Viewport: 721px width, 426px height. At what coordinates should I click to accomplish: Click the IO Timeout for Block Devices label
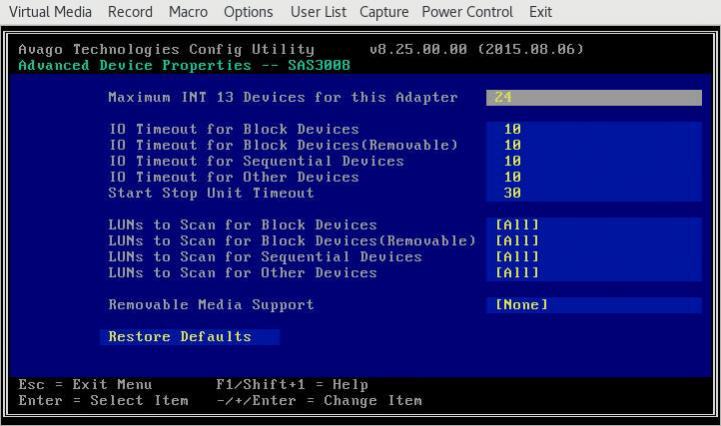click(234, 129)
